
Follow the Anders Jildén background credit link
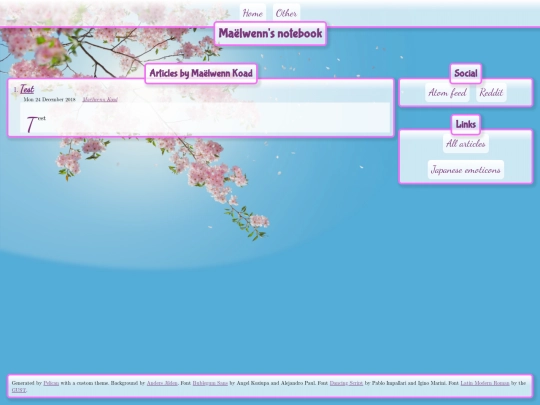(x=162, y=383)
